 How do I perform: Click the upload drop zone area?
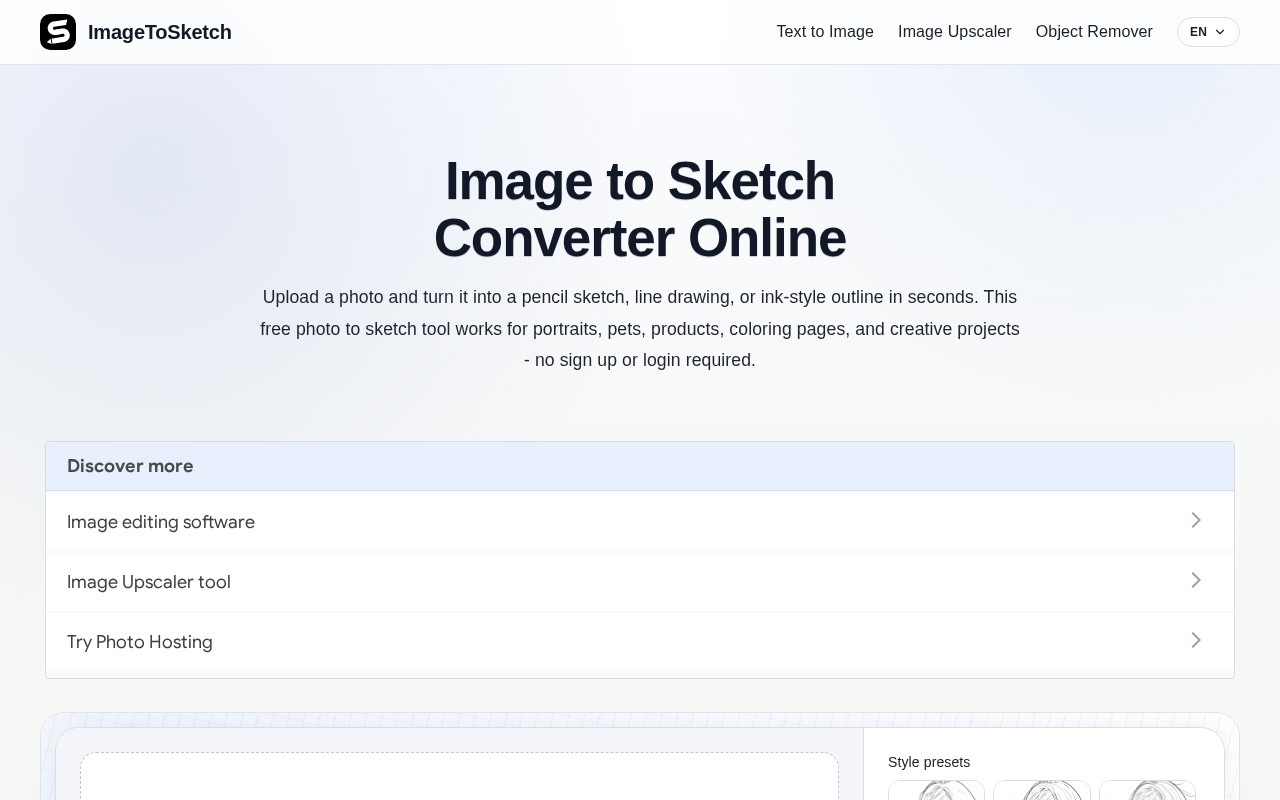point(459,776)
